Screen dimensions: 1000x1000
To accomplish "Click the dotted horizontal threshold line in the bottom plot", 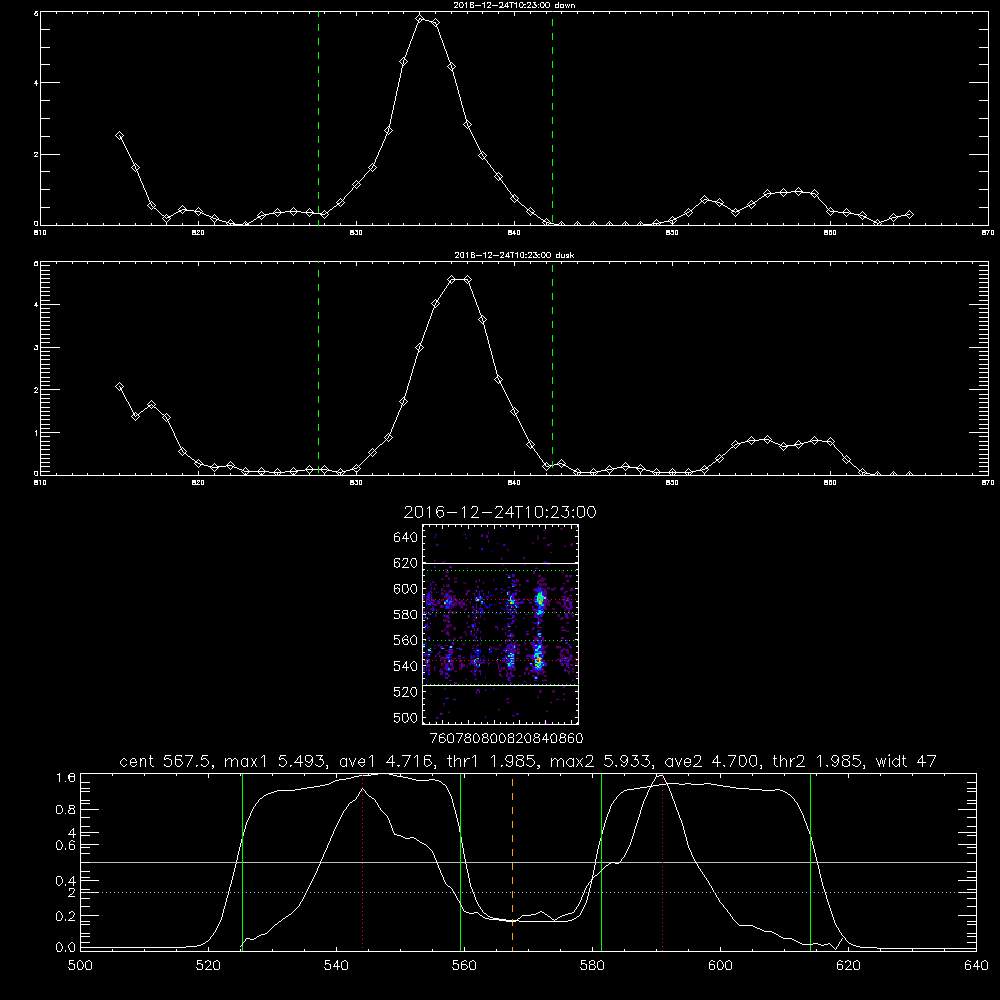I will click(x=528, y=892).
